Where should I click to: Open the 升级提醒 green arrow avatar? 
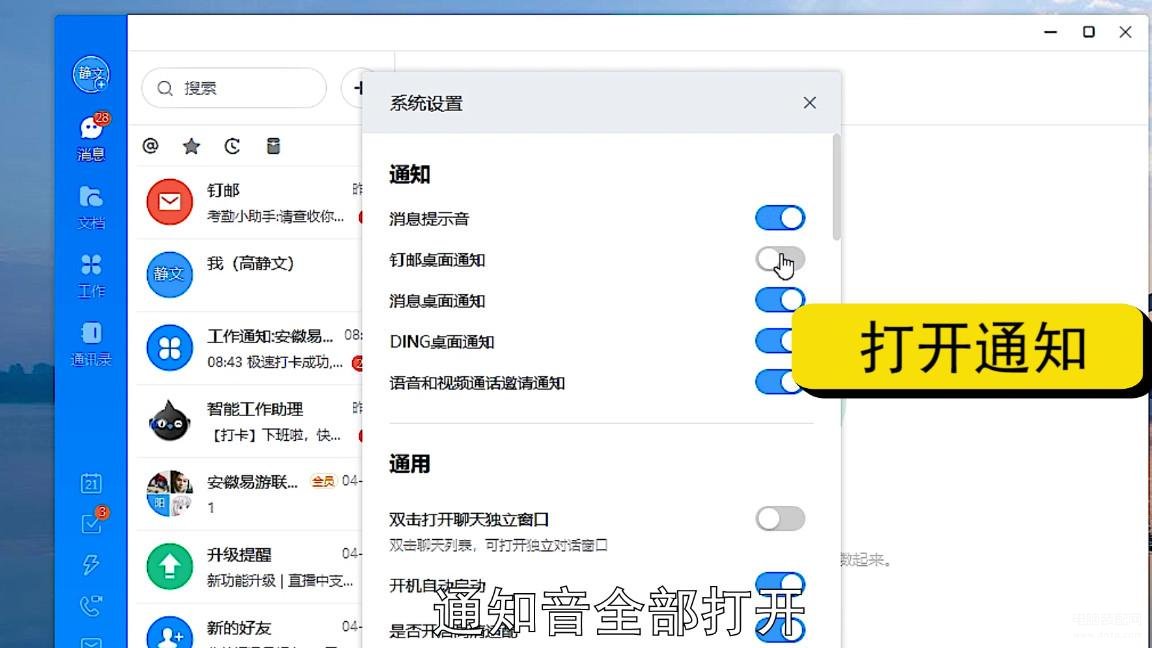pyautogui.click(x=169, y=566)
